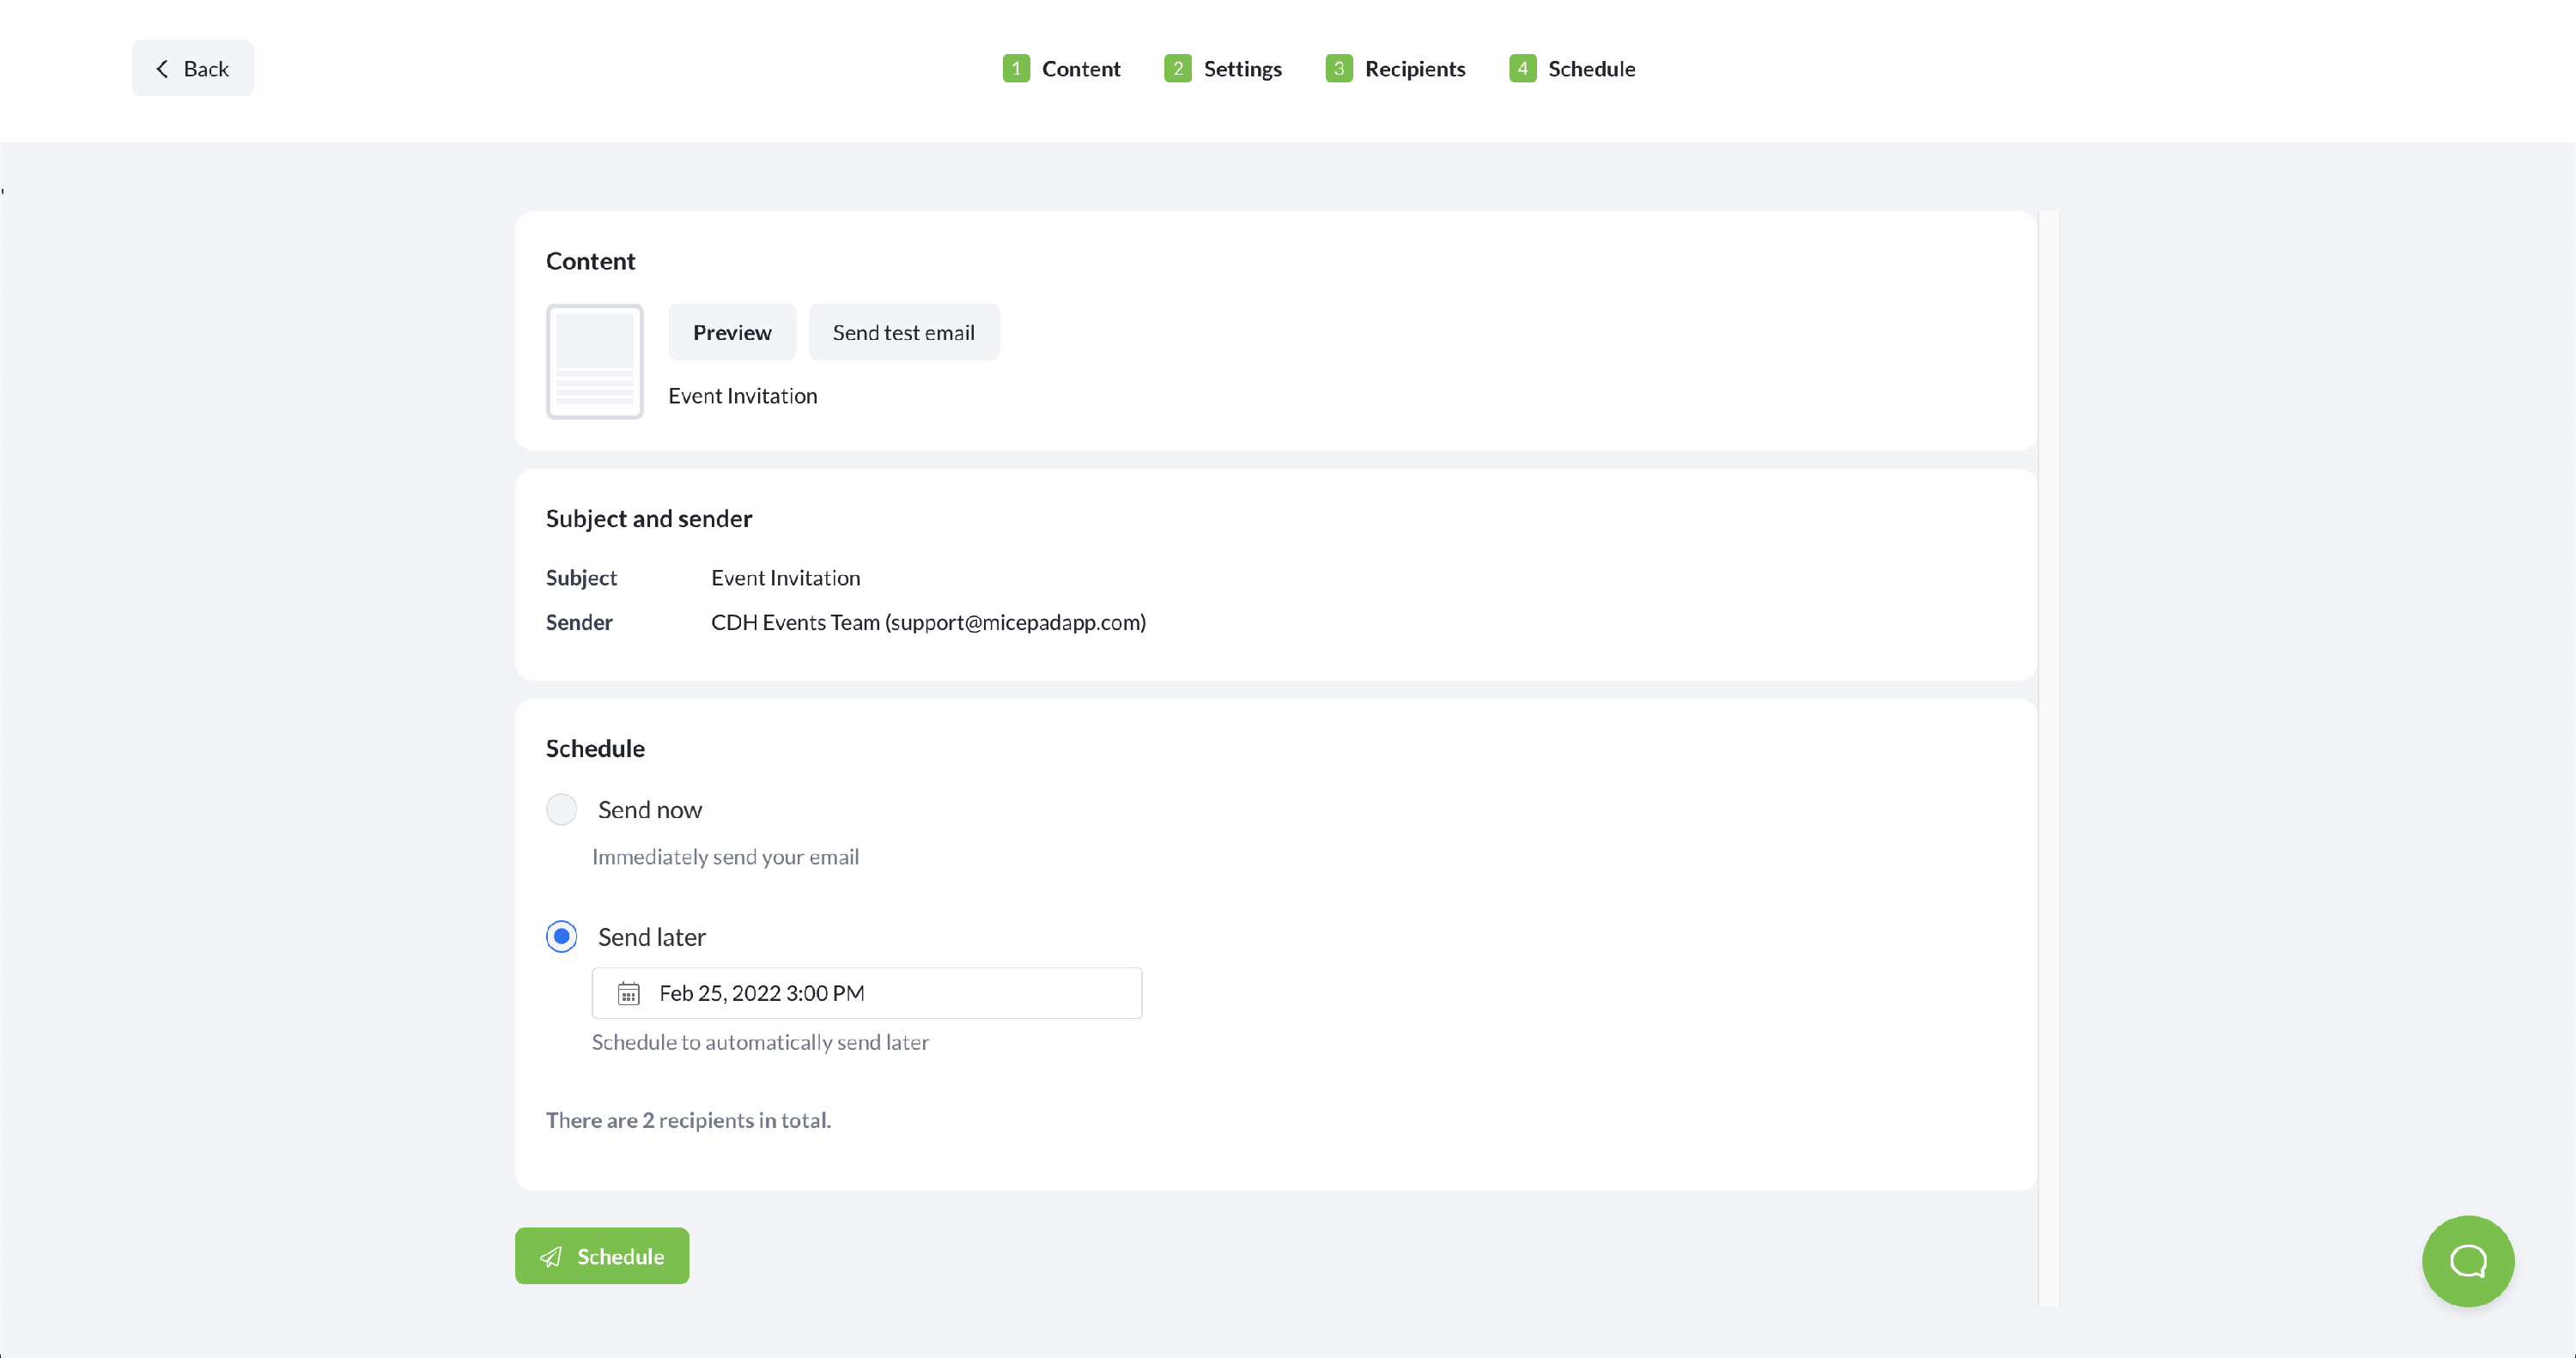The height and width of the screenshot is (1358, 2576).
Task: Click the email template thumbnail
Action: (x=594, y=361)
